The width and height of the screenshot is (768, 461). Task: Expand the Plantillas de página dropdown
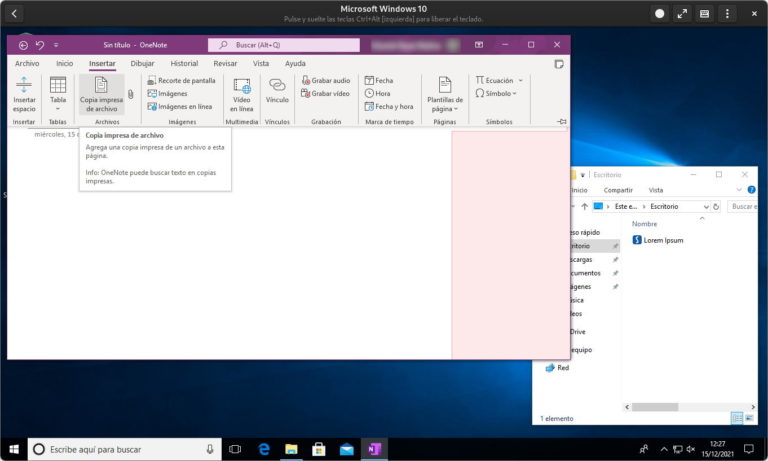[445, 95]
